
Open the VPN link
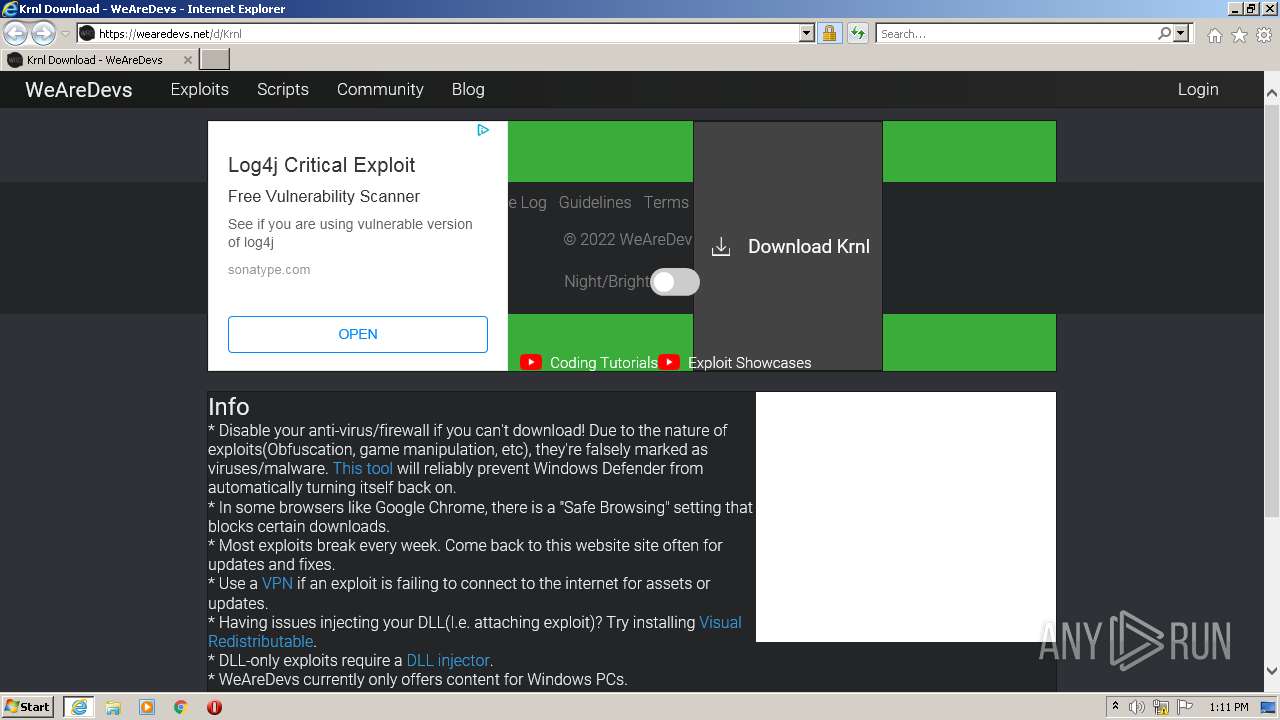(277, 583)
